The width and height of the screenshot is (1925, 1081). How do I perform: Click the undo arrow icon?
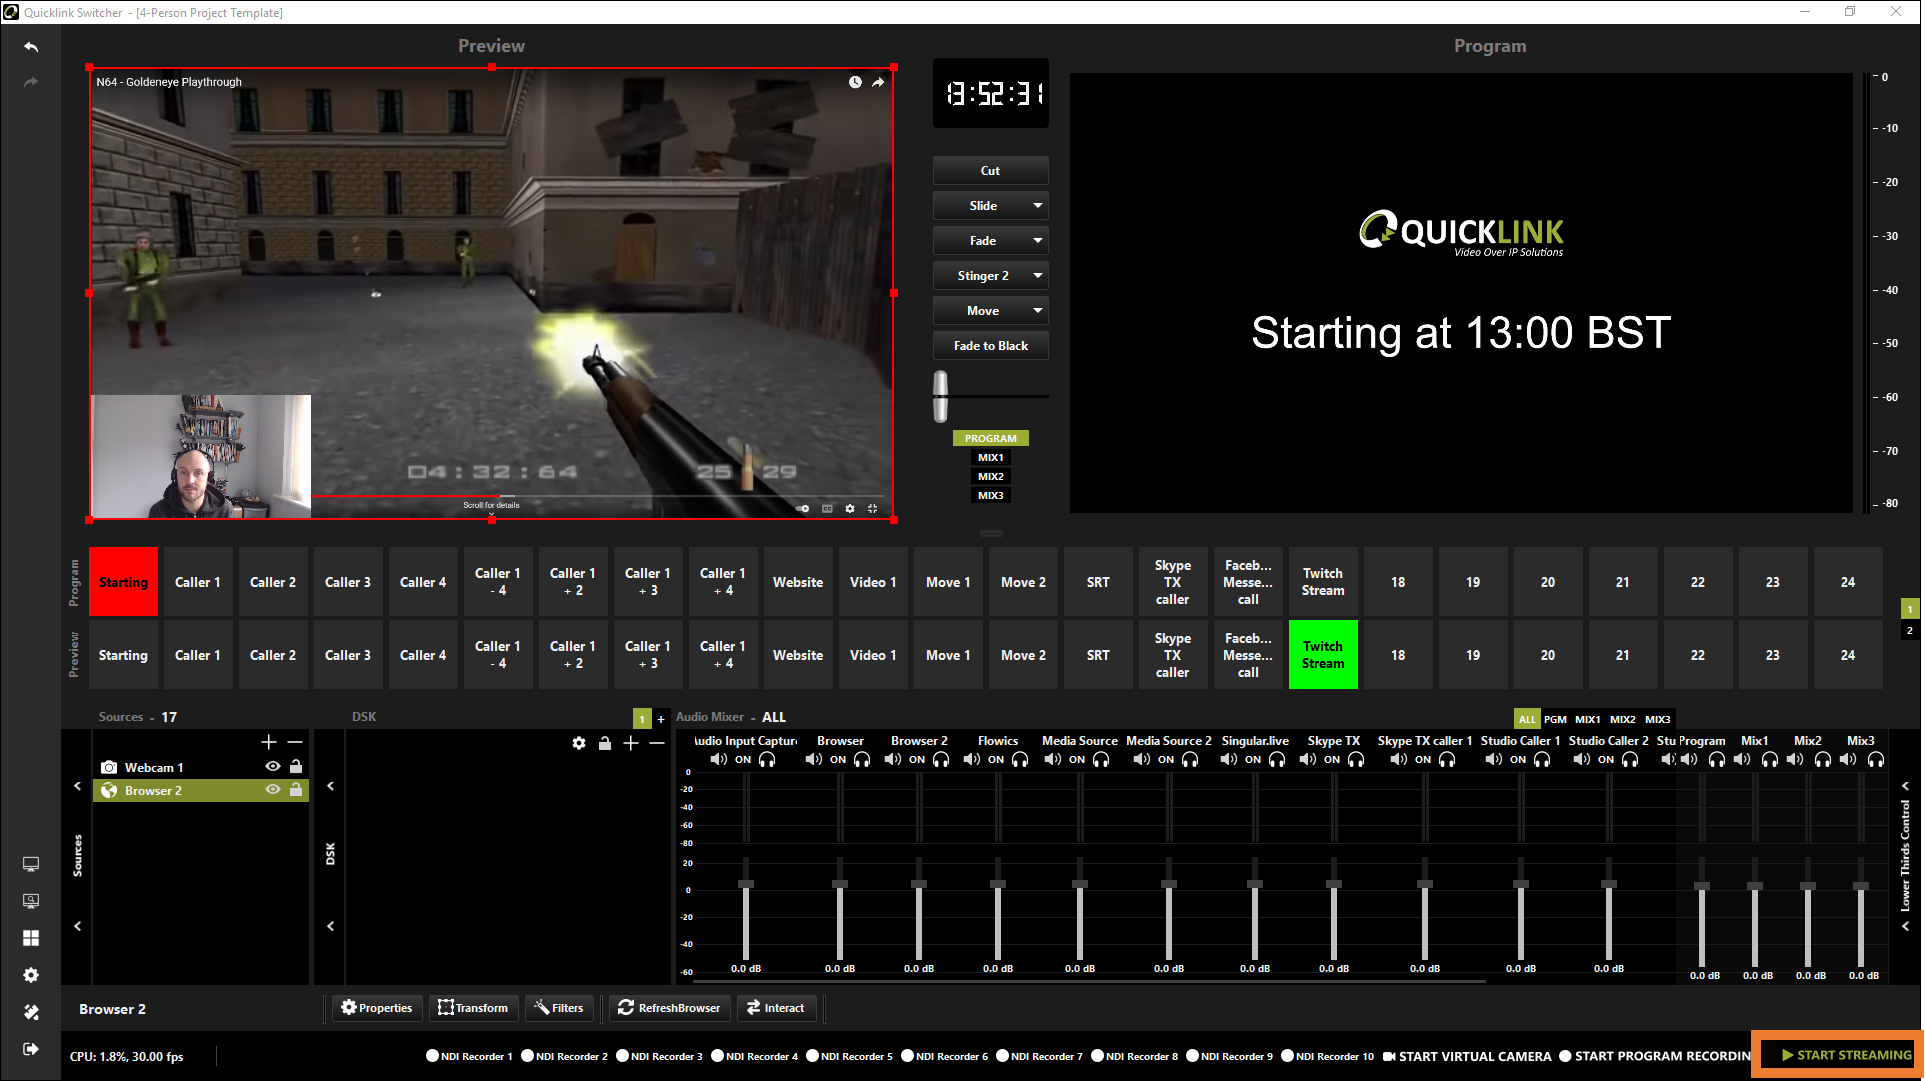point(31,47)
